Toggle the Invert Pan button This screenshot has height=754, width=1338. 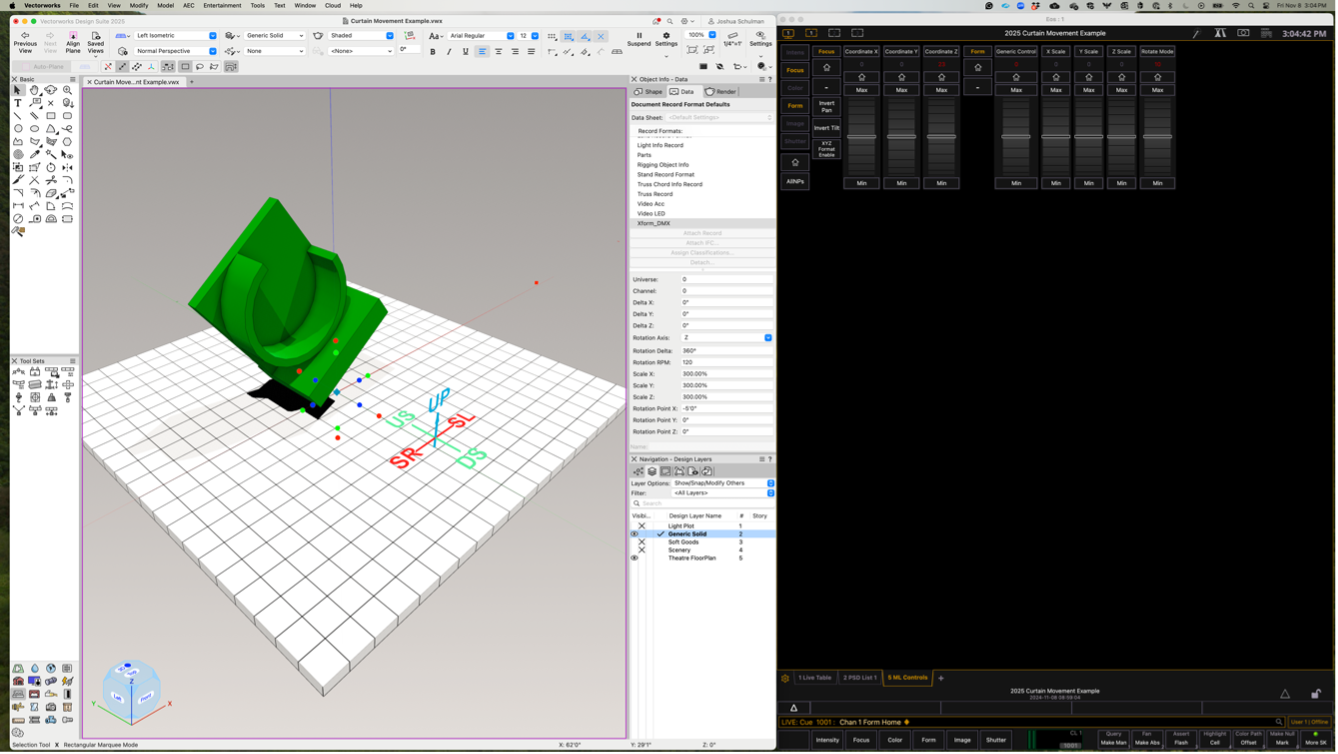826,106
